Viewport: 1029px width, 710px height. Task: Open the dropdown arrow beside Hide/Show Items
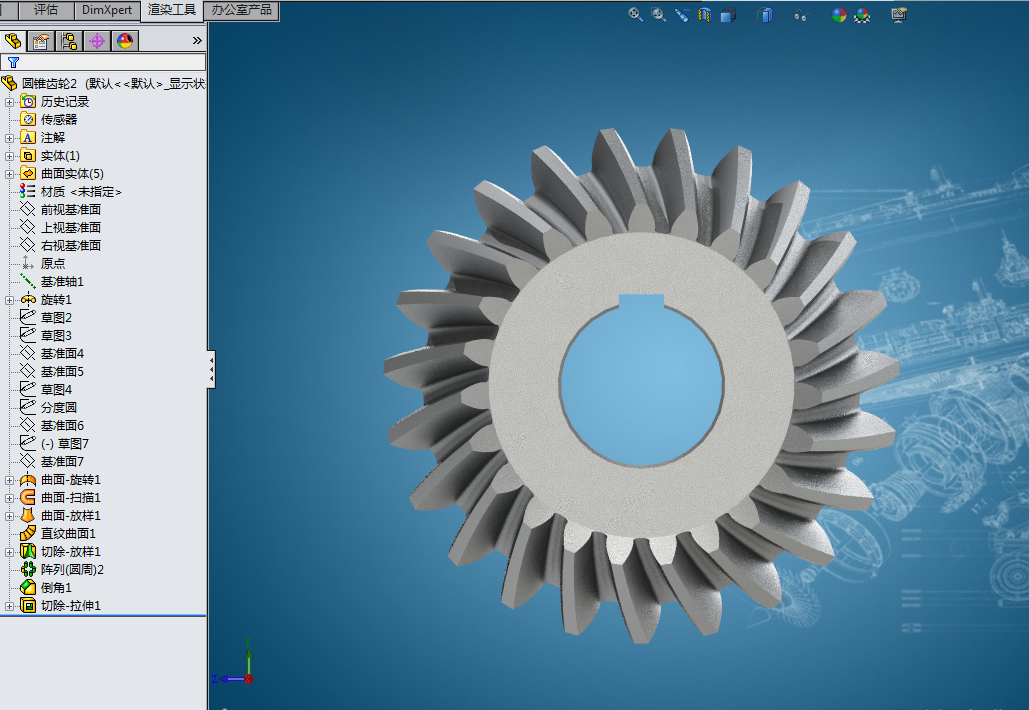pos(820,16)
